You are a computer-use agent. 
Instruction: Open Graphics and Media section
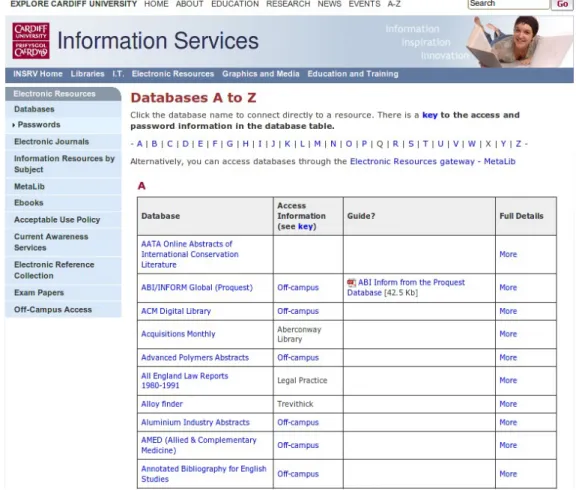260,74
